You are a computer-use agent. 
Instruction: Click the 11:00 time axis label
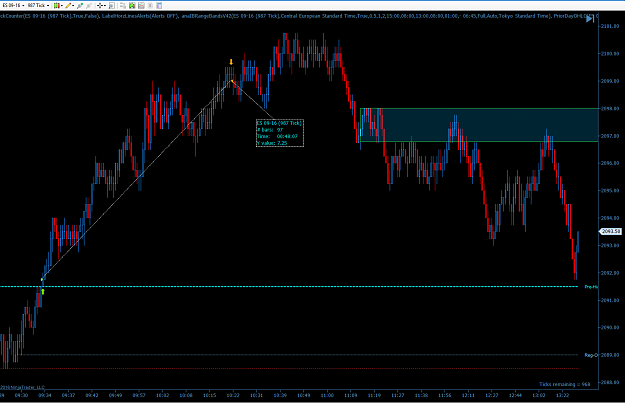[x=327, y=395]
